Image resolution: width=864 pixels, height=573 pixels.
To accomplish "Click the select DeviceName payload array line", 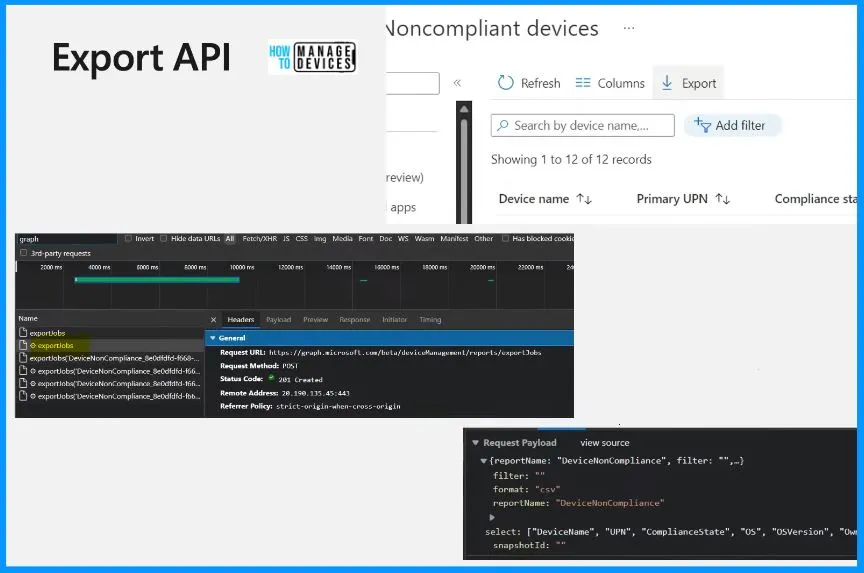I will (x=671, y=532).
